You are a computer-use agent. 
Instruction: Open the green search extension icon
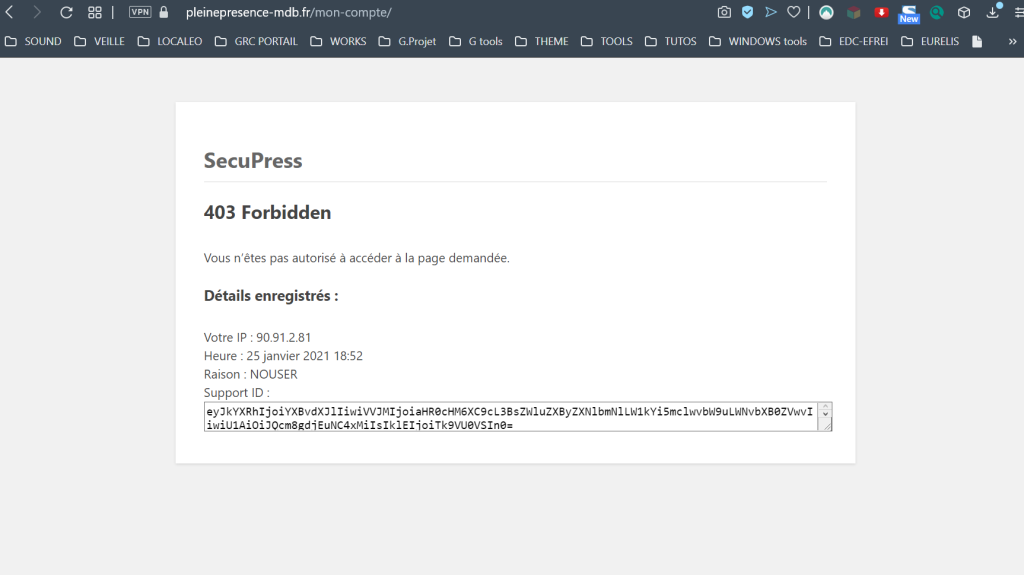tap(936, 12)
